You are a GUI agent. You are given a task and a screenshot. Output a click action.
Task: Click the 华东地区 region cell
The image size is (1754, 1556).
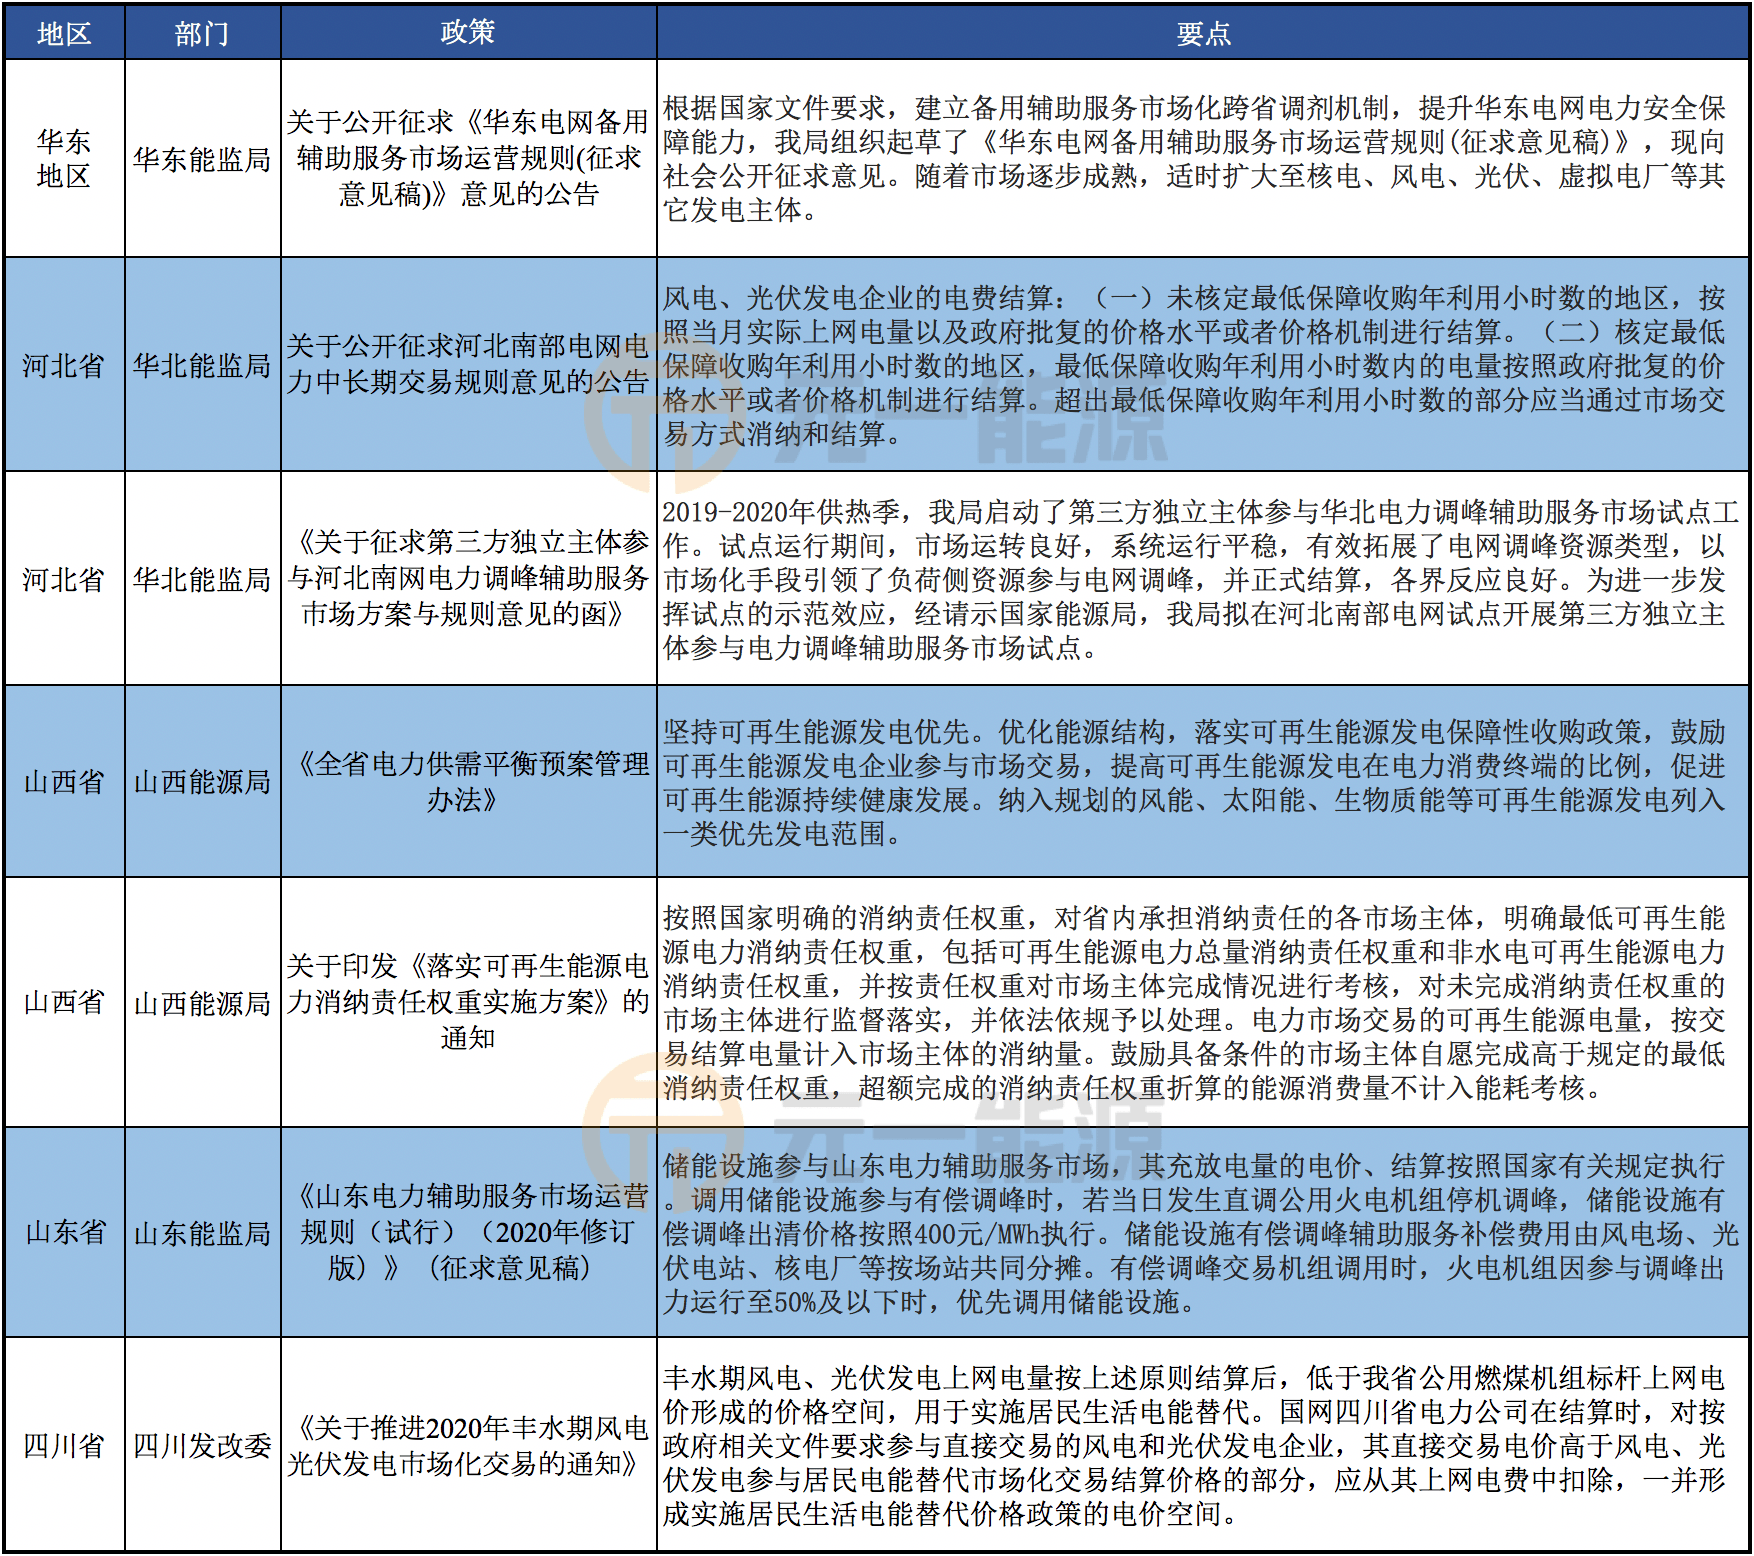click(64, 158)
